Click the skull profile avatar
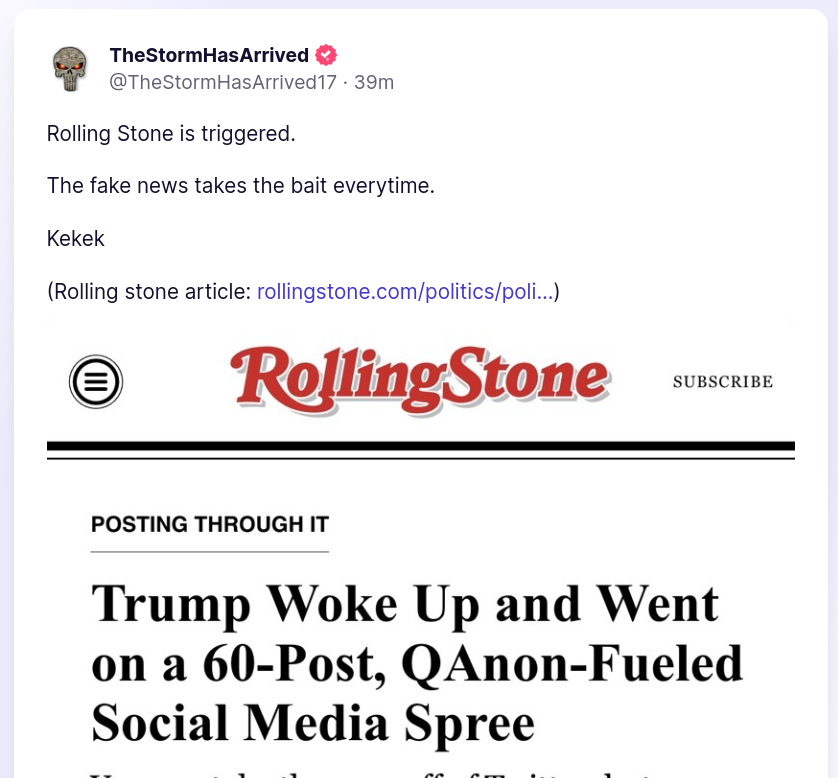 70,68
